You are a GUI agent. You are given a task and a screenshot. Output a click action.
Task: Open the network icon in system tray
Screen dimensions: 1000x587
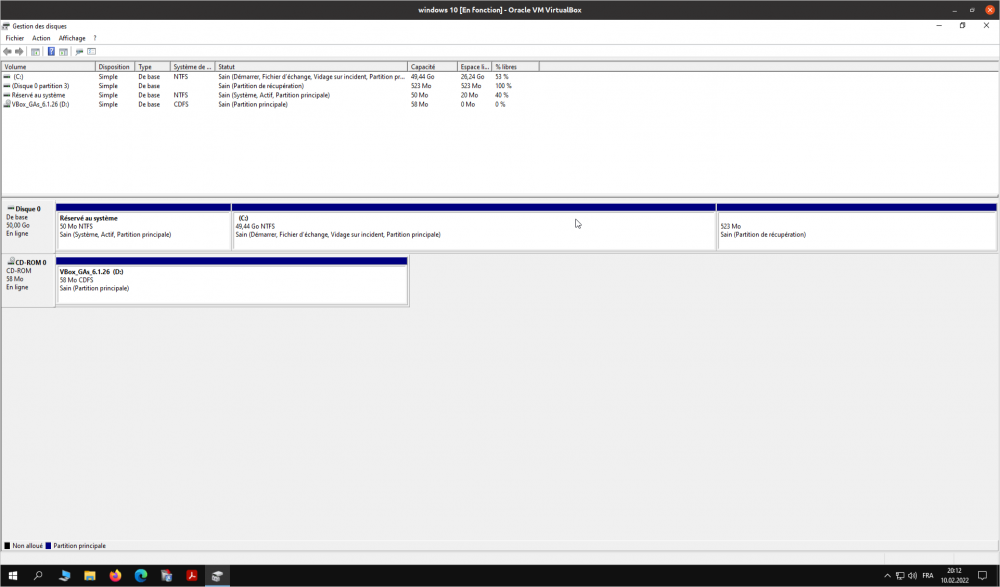(x=900, y=576)
